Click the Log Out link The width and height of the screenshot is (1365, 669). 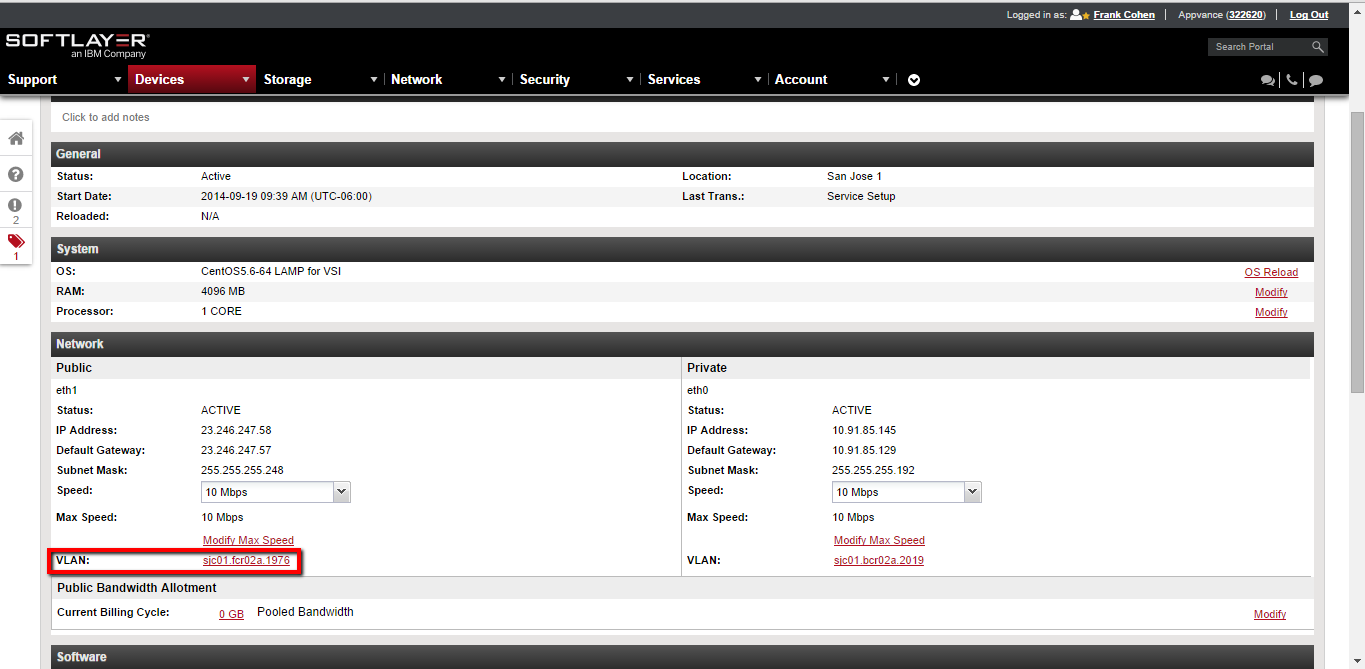pos(1309,15)
